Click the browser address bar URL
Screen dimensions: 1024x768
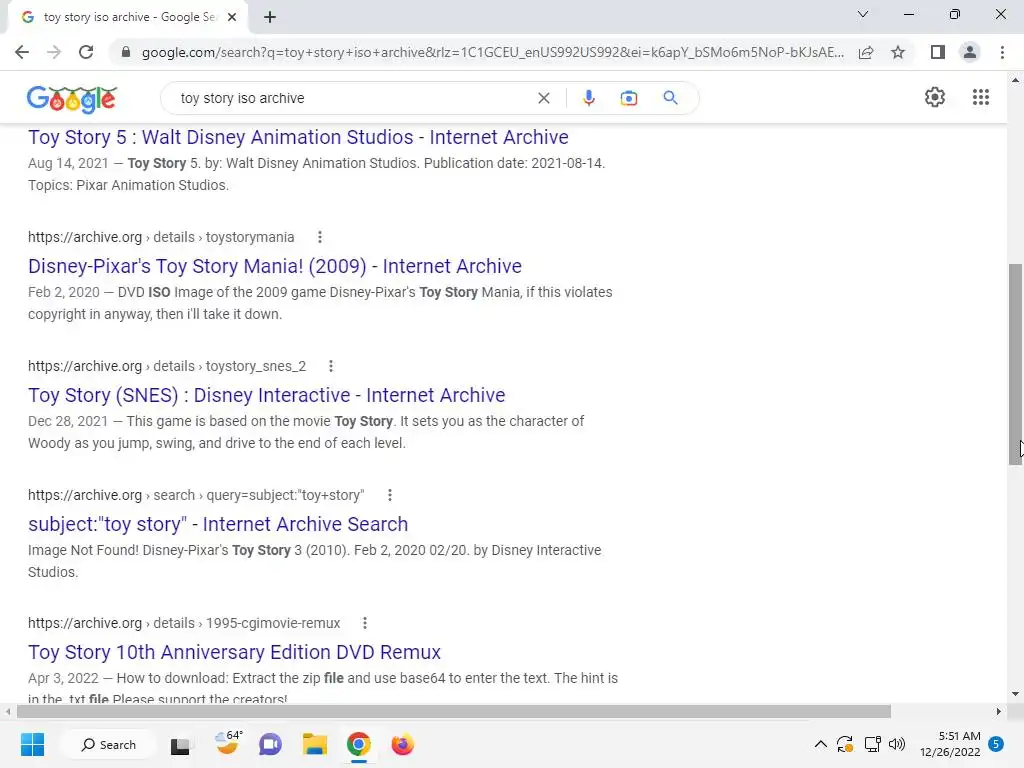click(492, 52)
